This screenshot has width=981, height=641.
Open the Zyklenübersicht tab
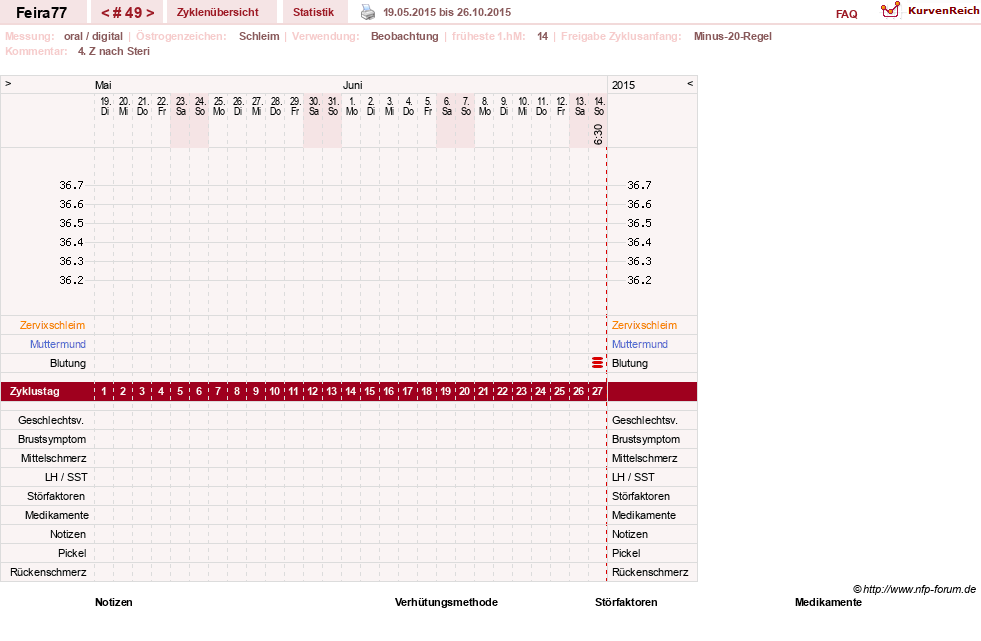(218, 12)
